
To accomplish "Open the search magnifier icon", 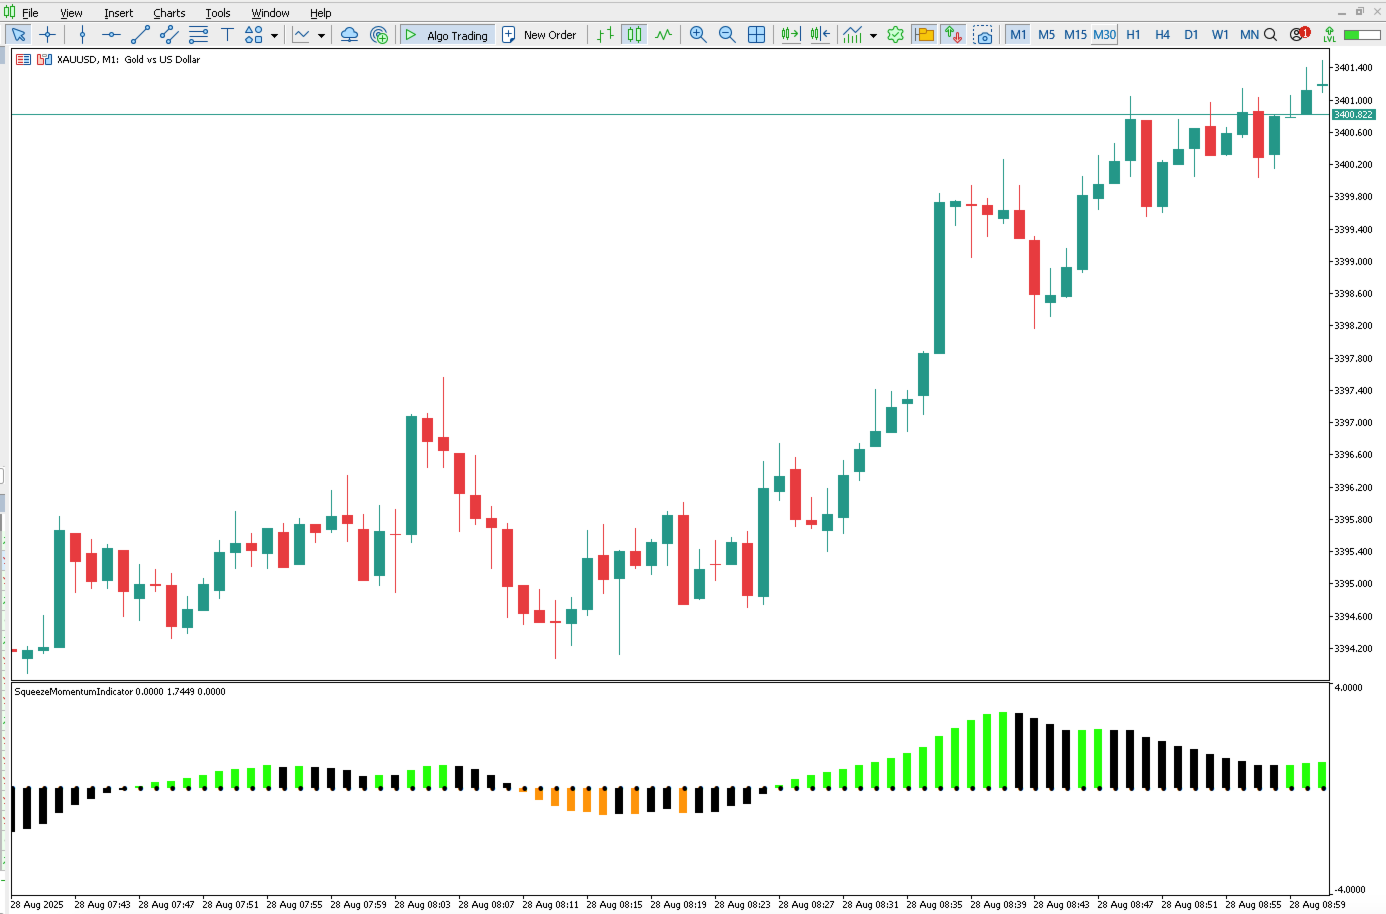I will tap(1270, 35).
